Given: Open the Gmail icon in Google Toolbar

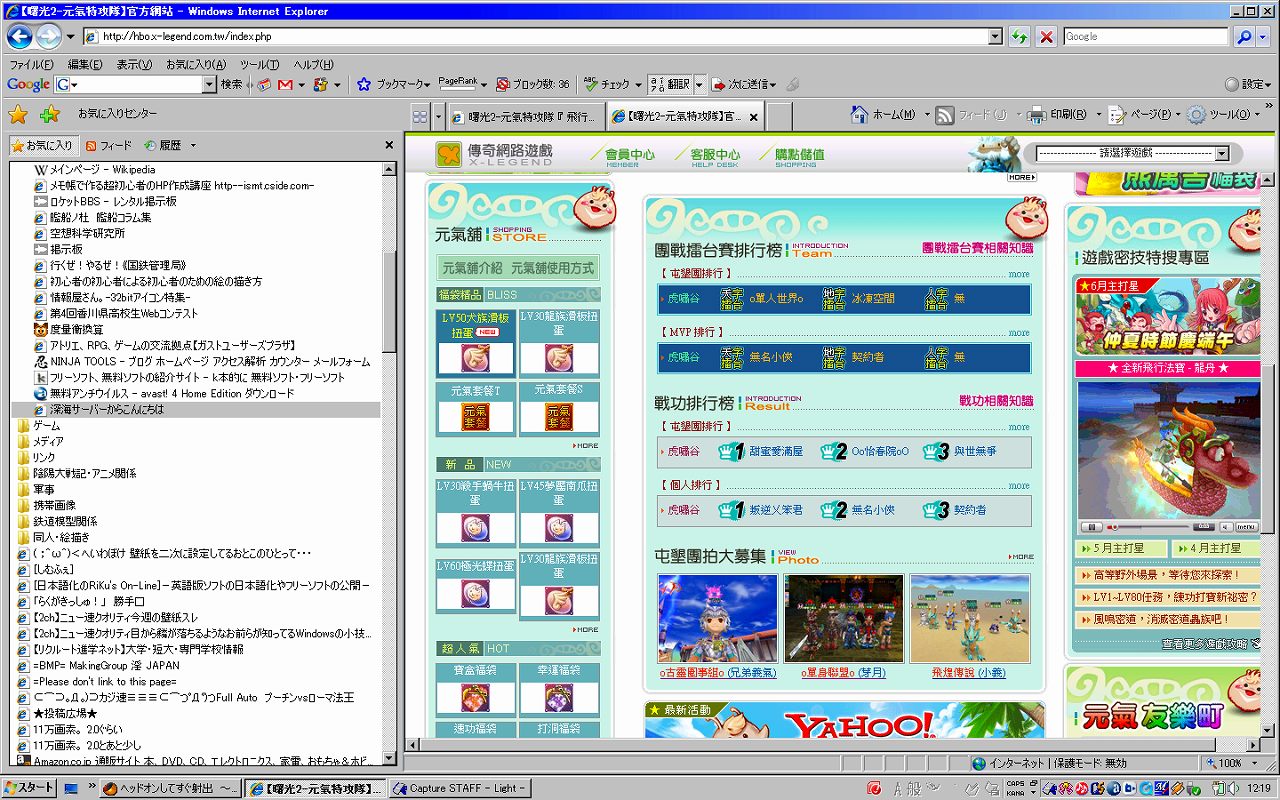Looking at the screenshot, I should pos(285,85).
